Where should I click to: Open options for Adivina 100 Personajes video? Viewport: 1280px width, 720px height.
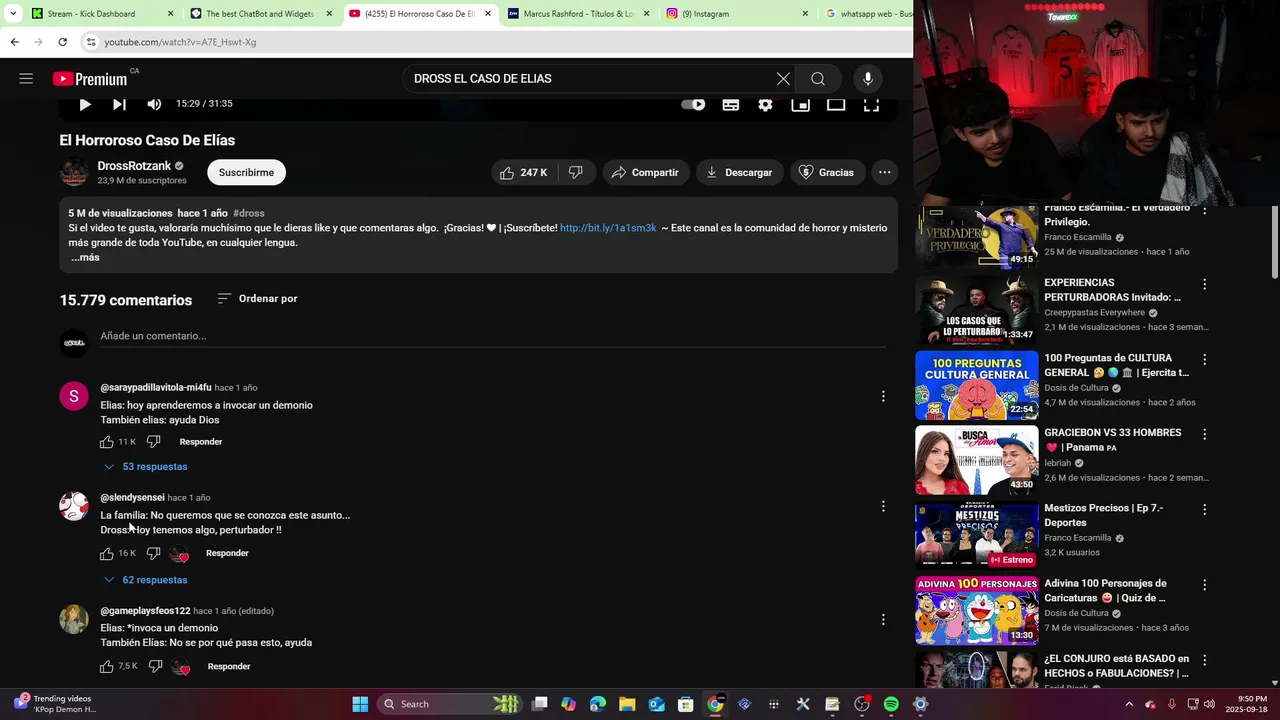1204,585
